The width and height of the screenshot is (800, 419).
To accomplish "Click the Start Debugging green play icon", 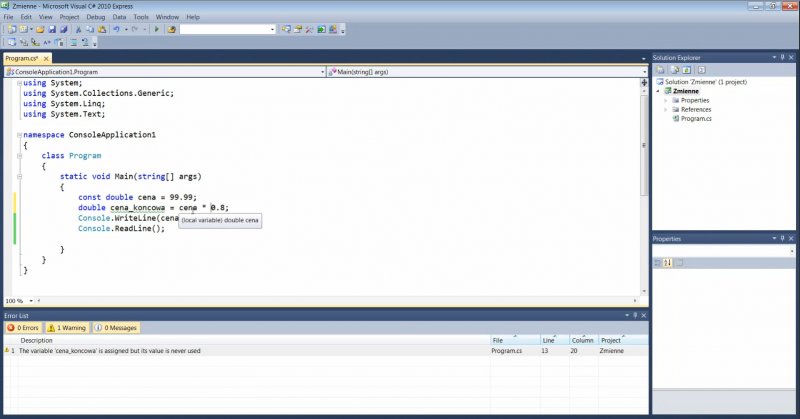I will [x=157, y=30].
